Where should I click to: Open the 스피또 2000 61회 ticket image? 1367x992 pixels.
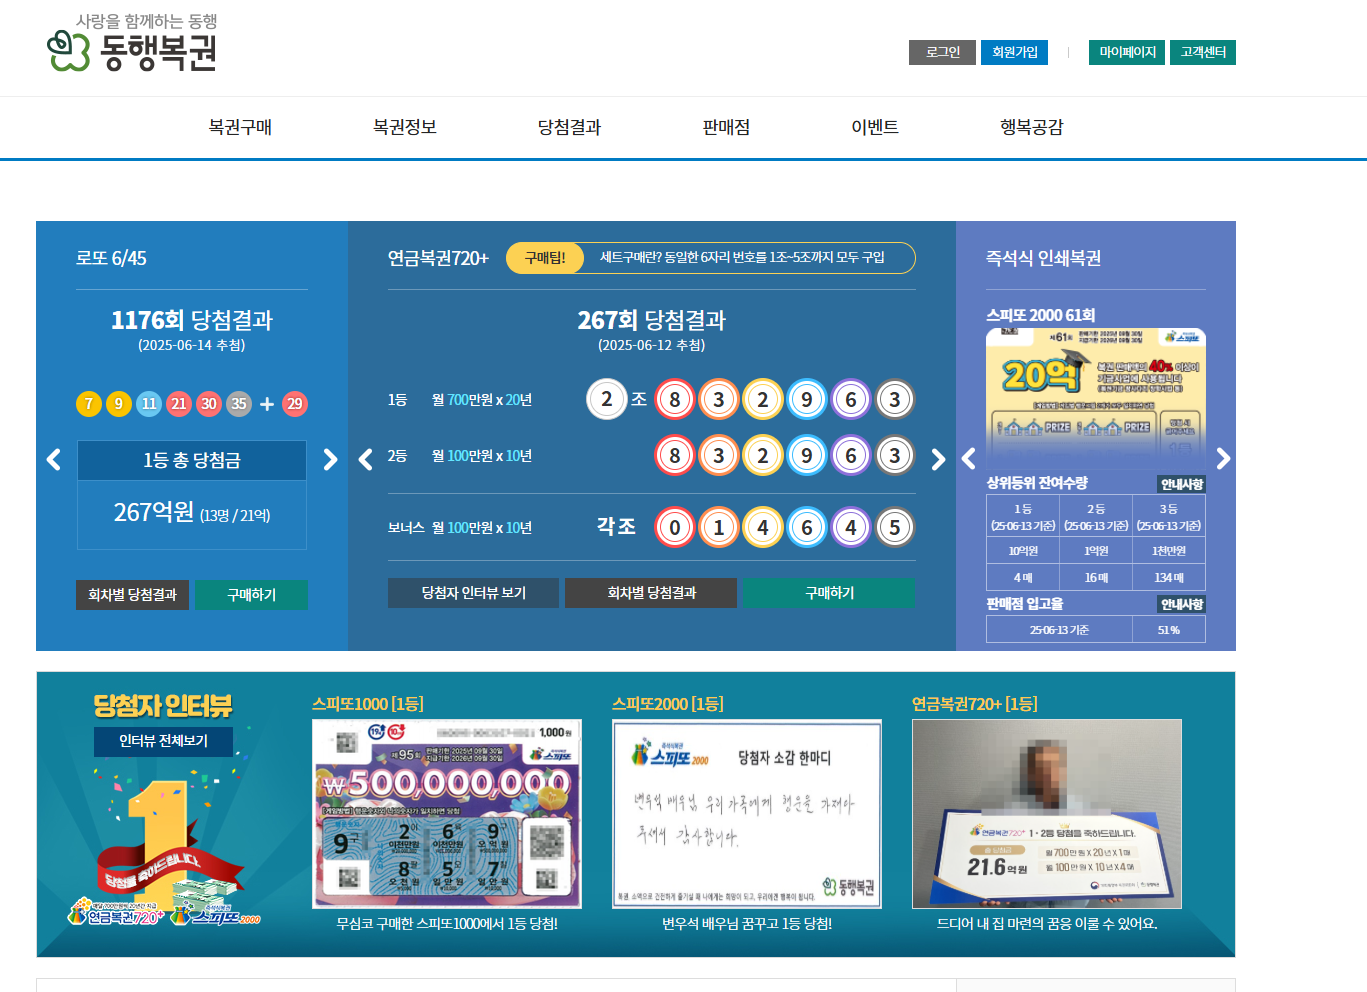pos(1096,399)
